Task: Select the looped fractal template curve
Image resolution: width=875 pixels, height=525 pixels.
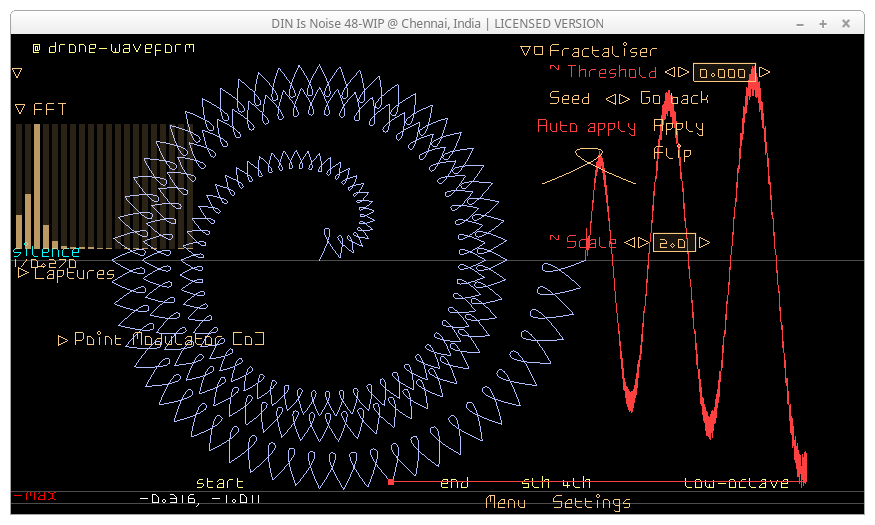Action: click(589, 166)
